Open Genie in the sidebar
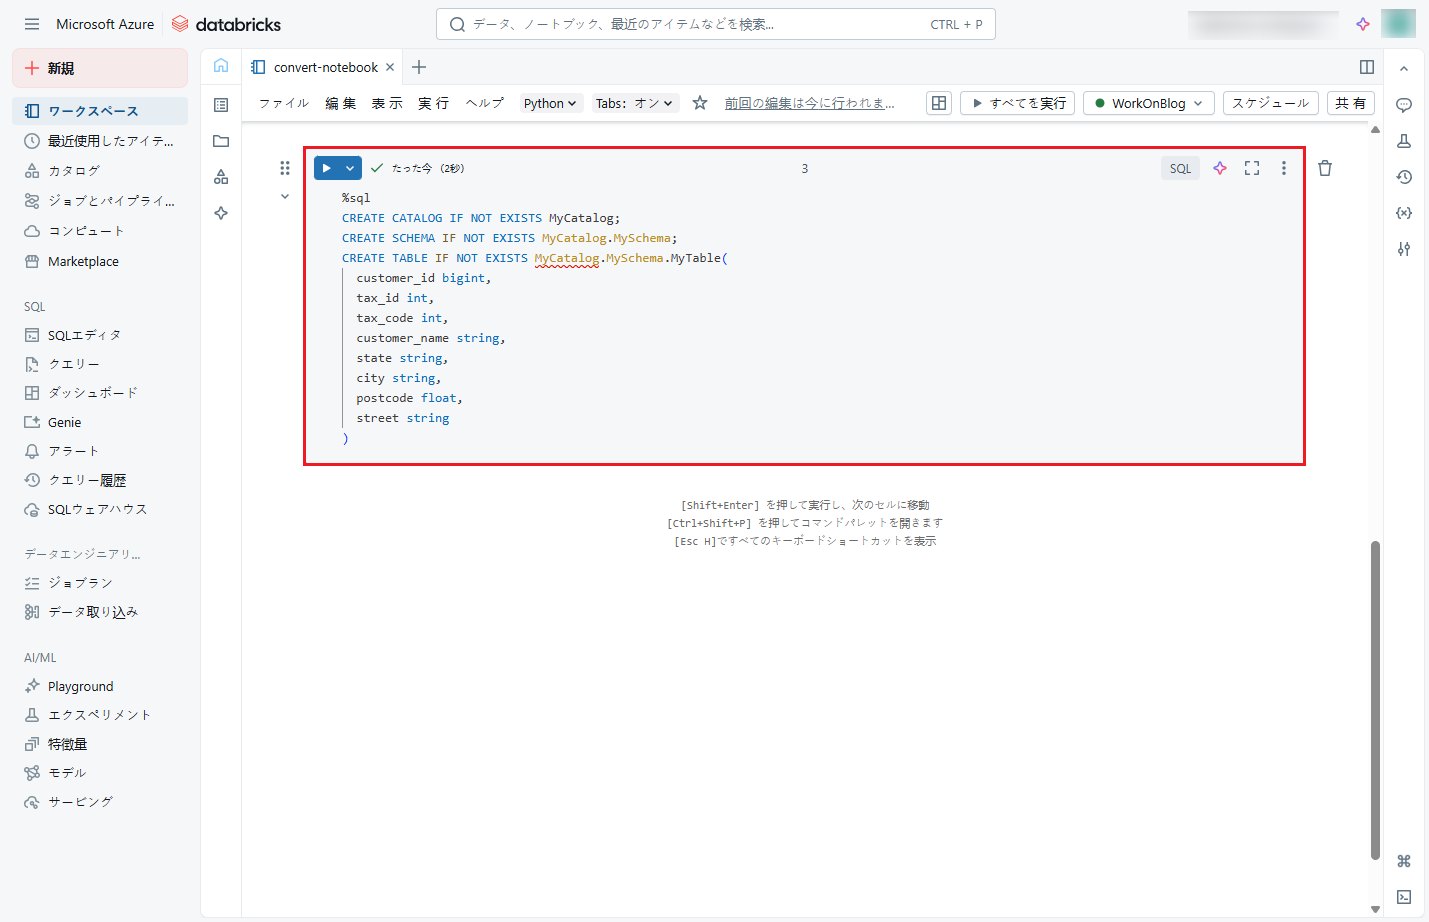Screen dimensions: 1429x922 [100, 422]
